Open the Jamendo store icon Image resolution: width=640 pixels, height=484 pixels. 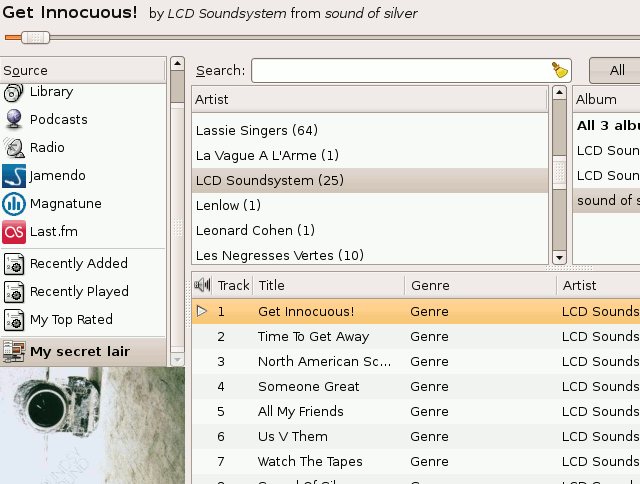(14, 176)
